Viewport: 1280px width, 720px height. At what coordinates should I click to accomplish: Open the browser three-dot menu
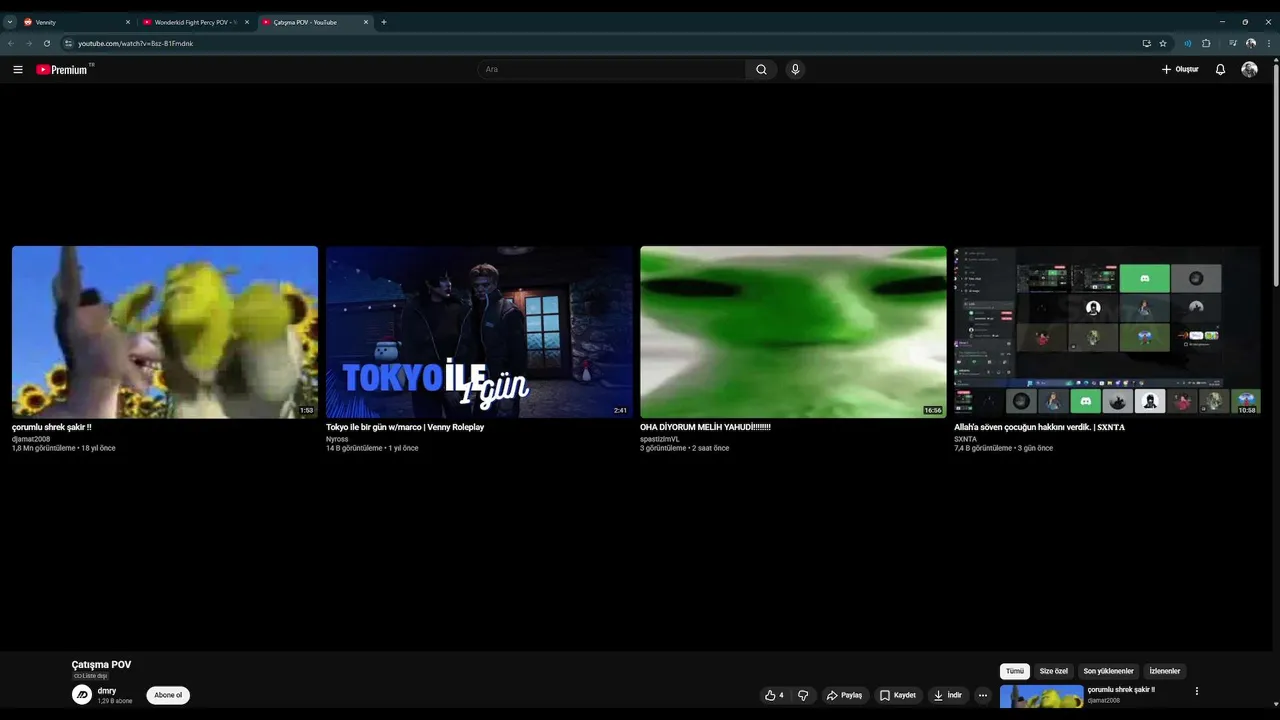click(x=1269, y=44)
